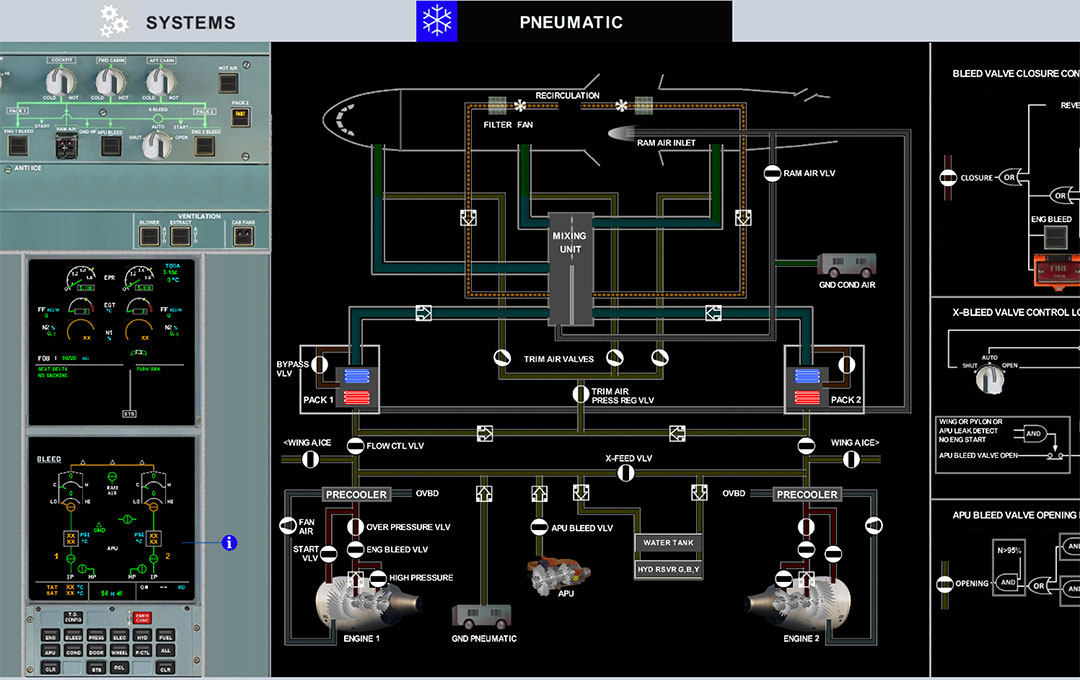Image resolution: width=1080 pixels, height=680 pixels.
Task: Click the blue info icon beside BLEED display
Action: click(228, 542)
